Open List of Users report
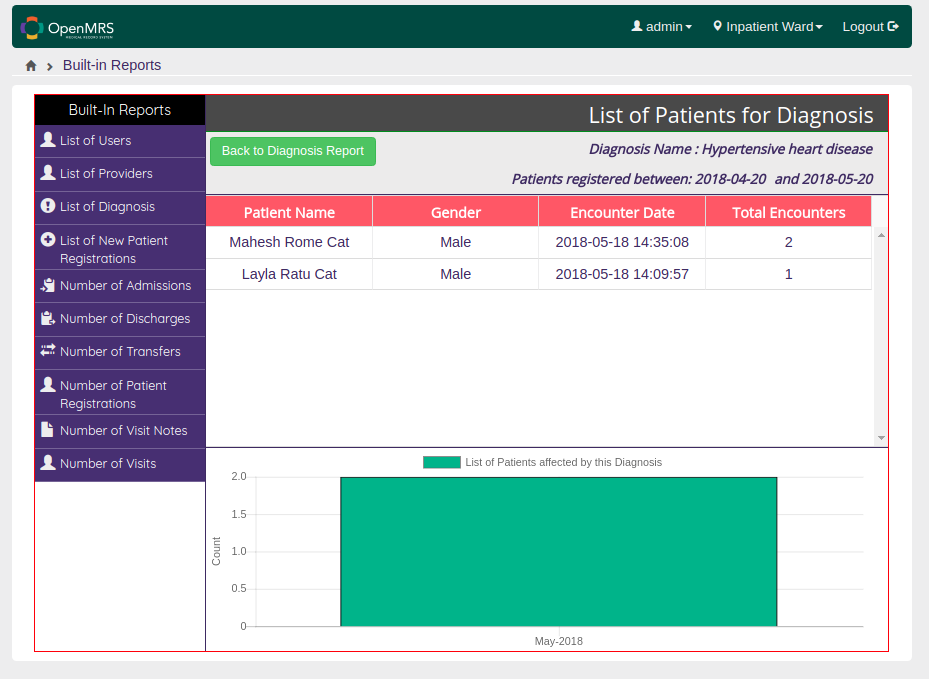This screenshot has height=679, width=929. (x=120, y=141)
